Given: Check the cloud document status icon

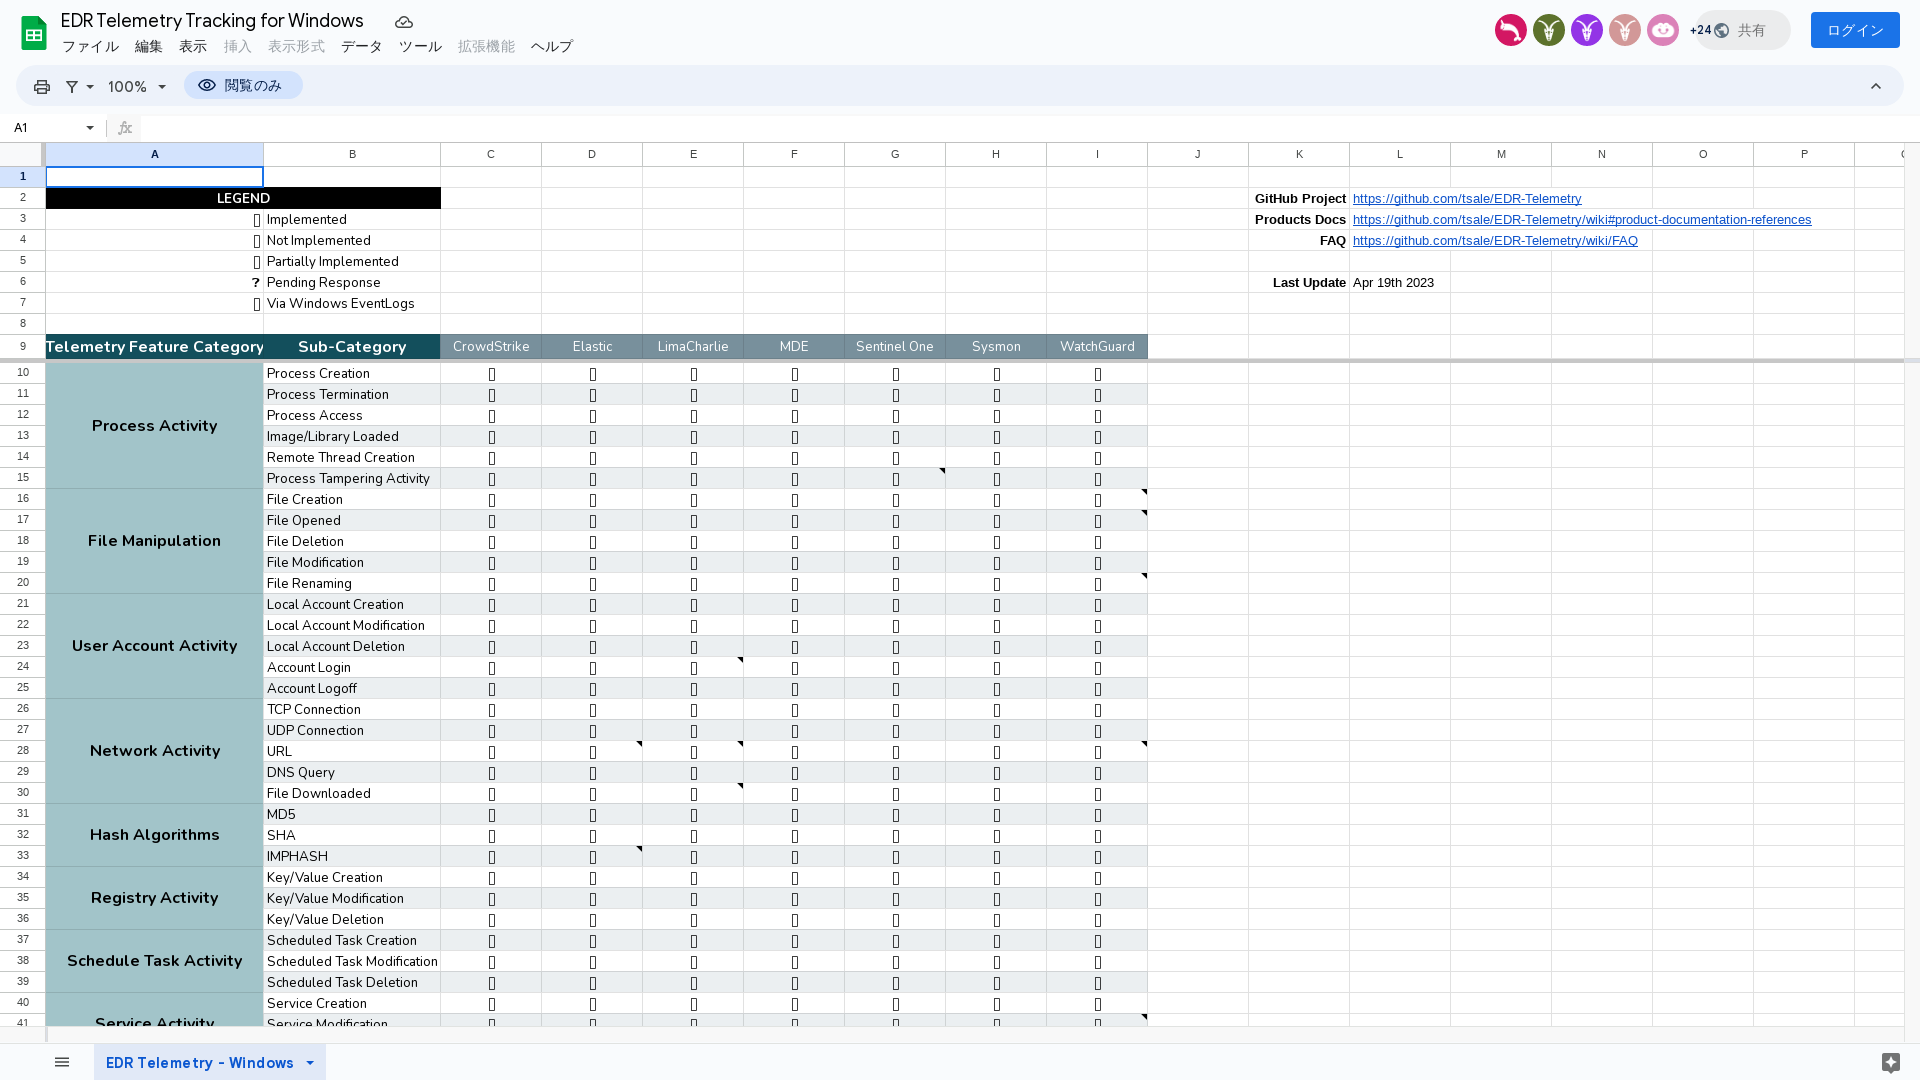Looking at the screenshot, I should click(404, 22).
